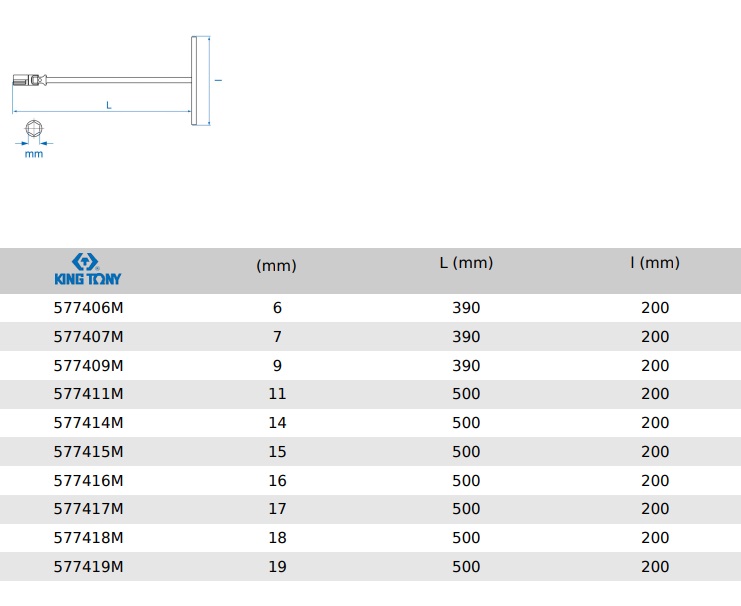This screenshot has height=606, width=741.
Task: Click product code 577418M
Action: pyautogui.click(x=88, y=538)
